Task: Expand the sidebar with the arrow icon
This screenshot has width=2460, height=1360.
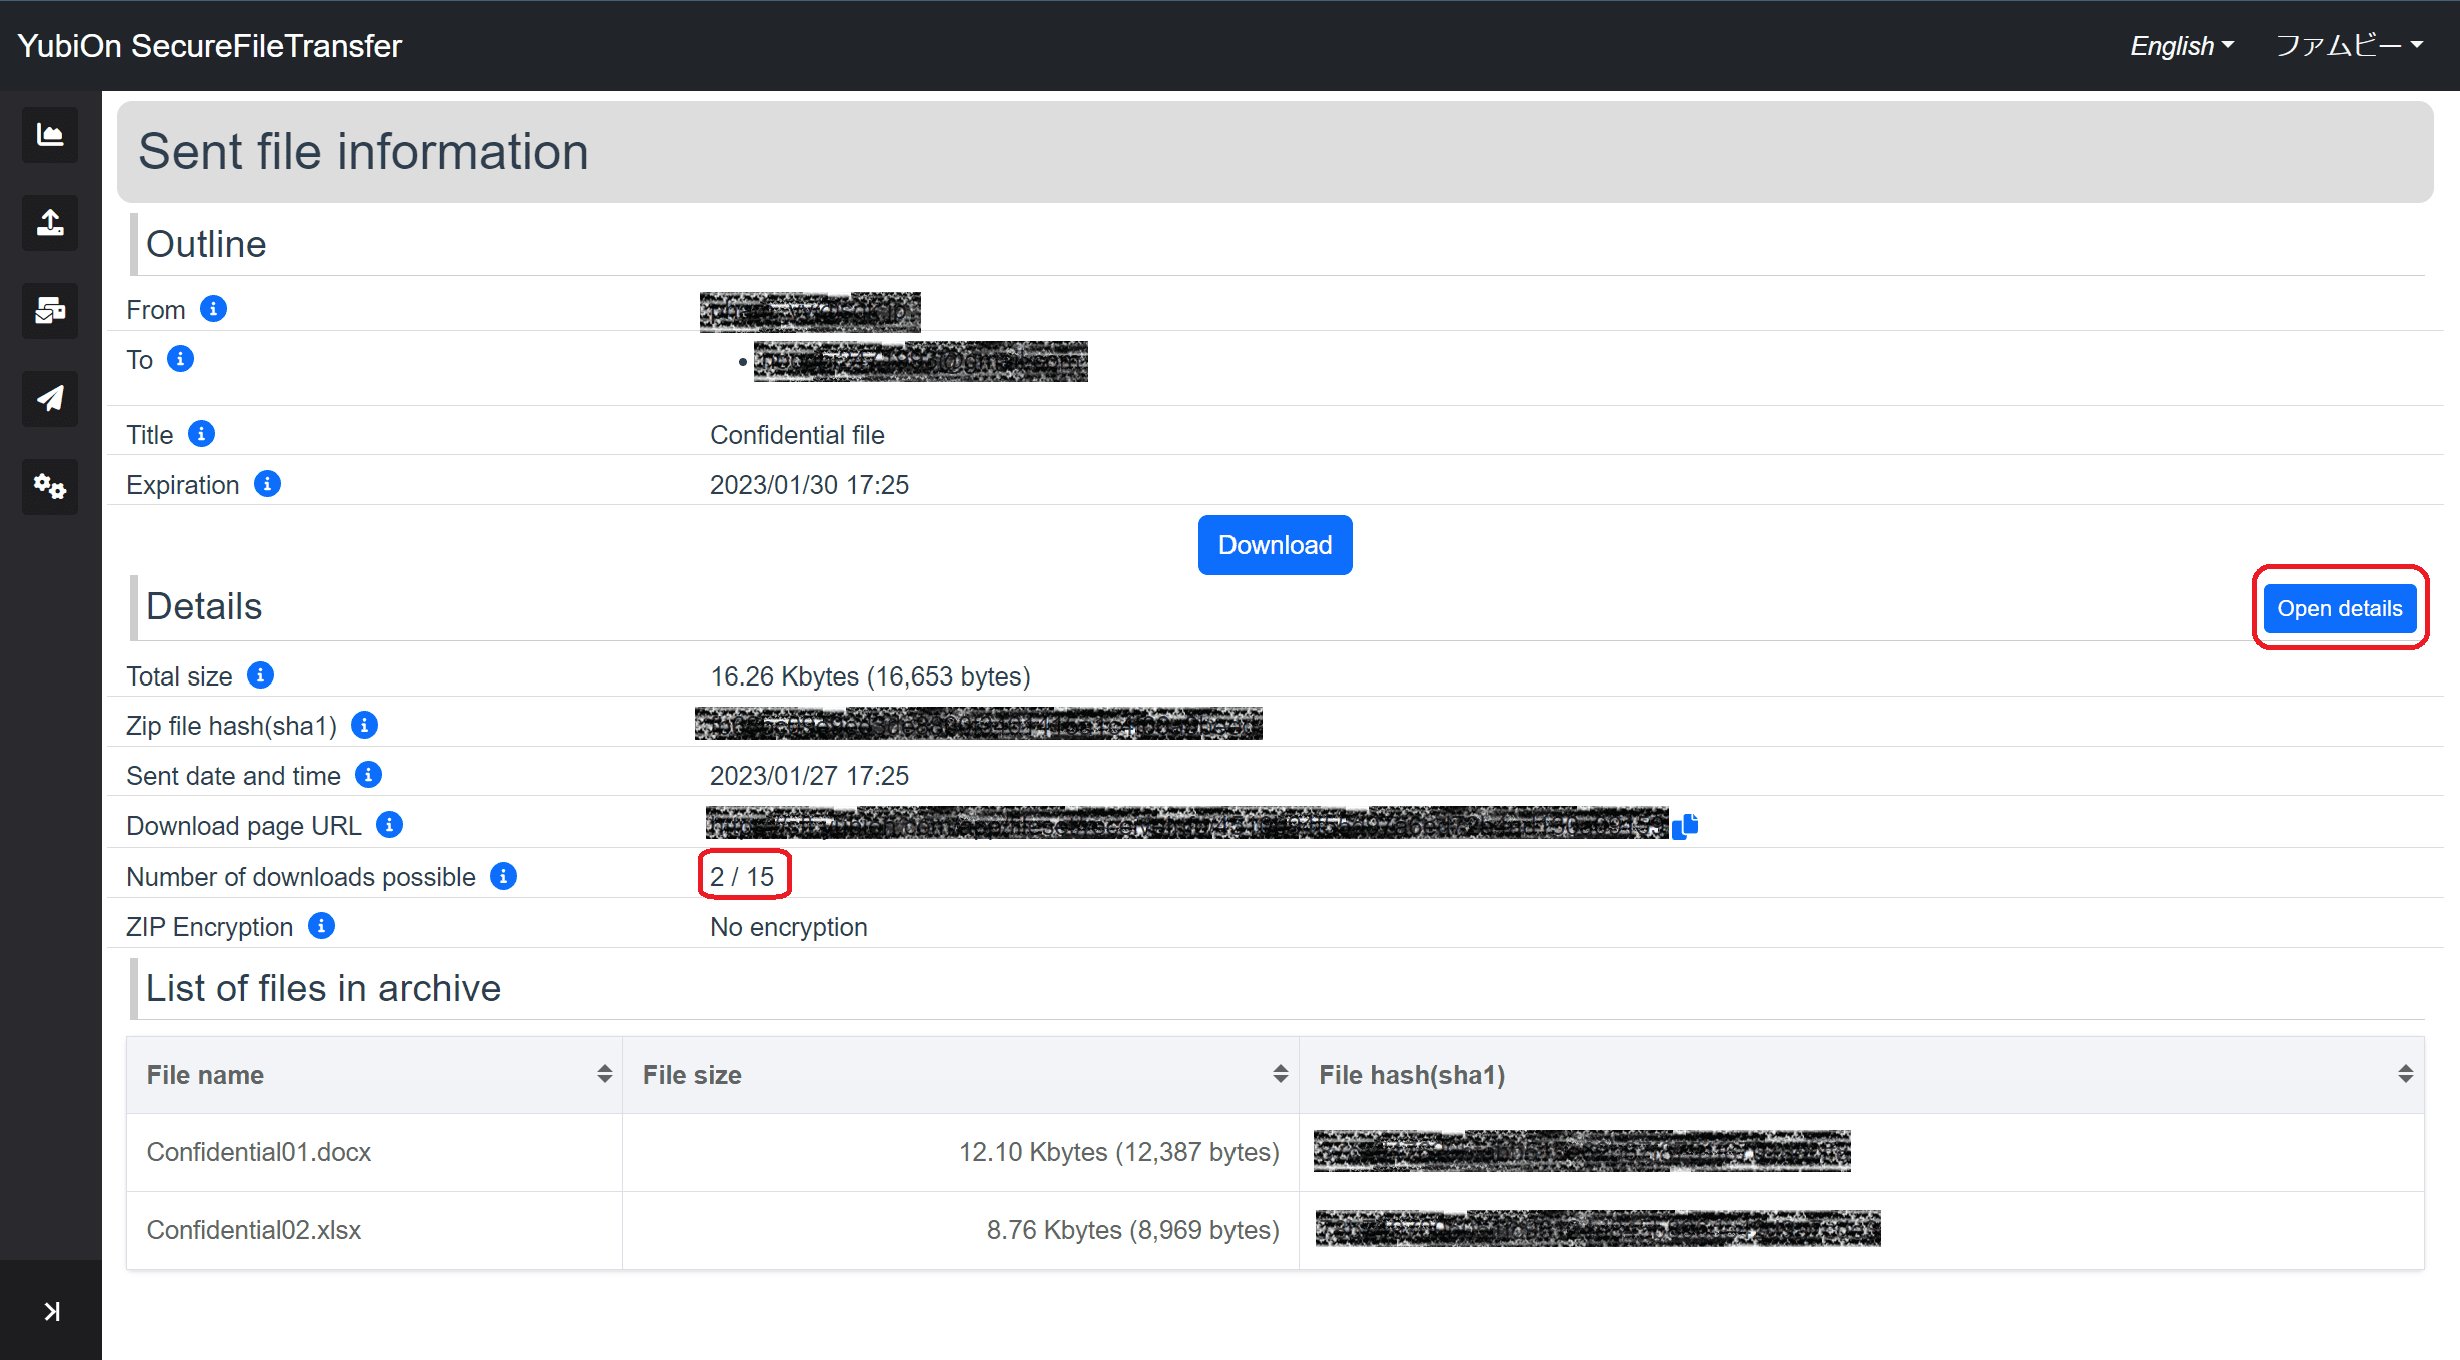Action: click(52, 1311)
